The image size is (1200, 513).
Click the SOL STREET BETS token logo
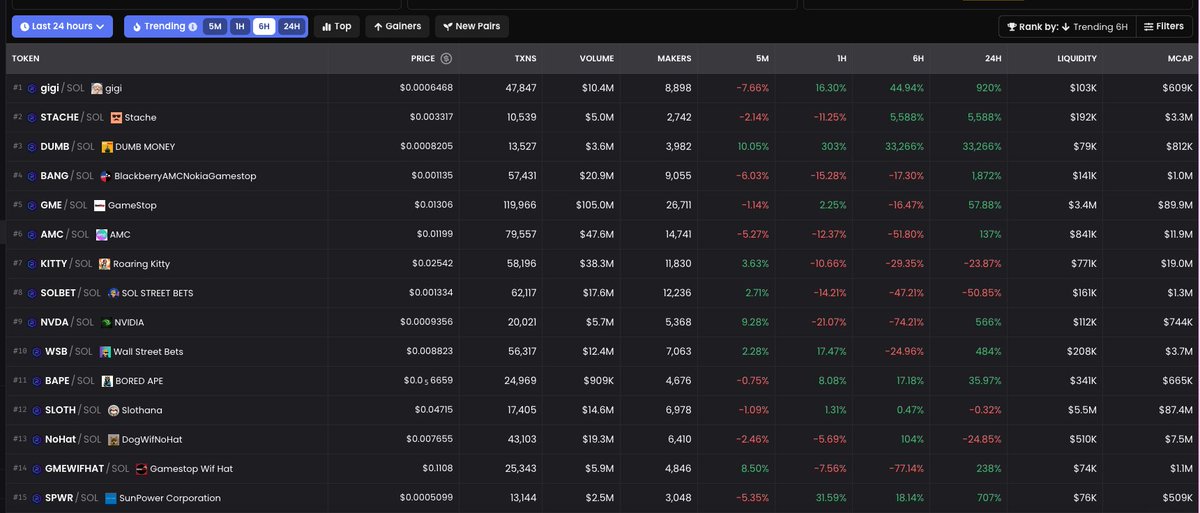[x=113, y=293]
